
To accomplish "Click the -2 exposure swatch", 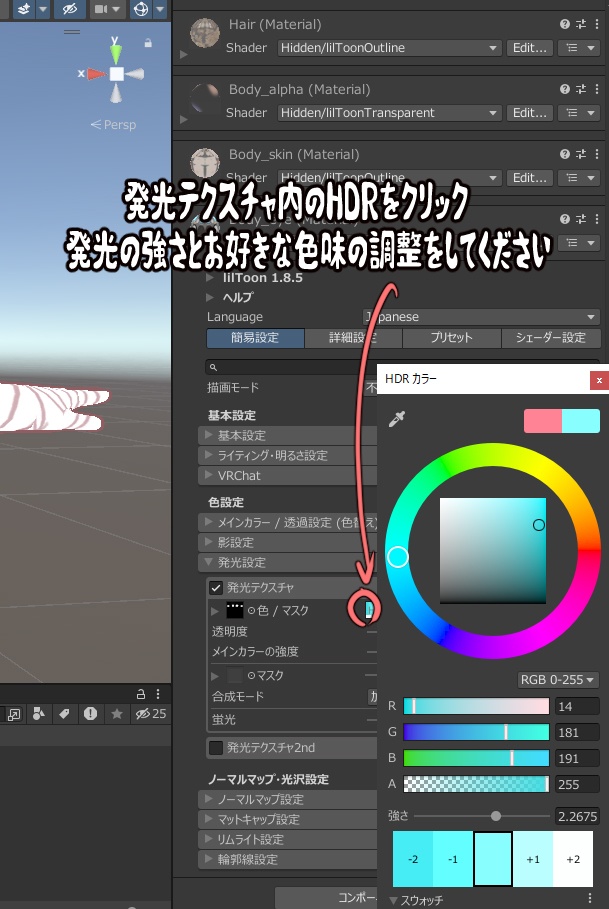I will click(413, 859).
